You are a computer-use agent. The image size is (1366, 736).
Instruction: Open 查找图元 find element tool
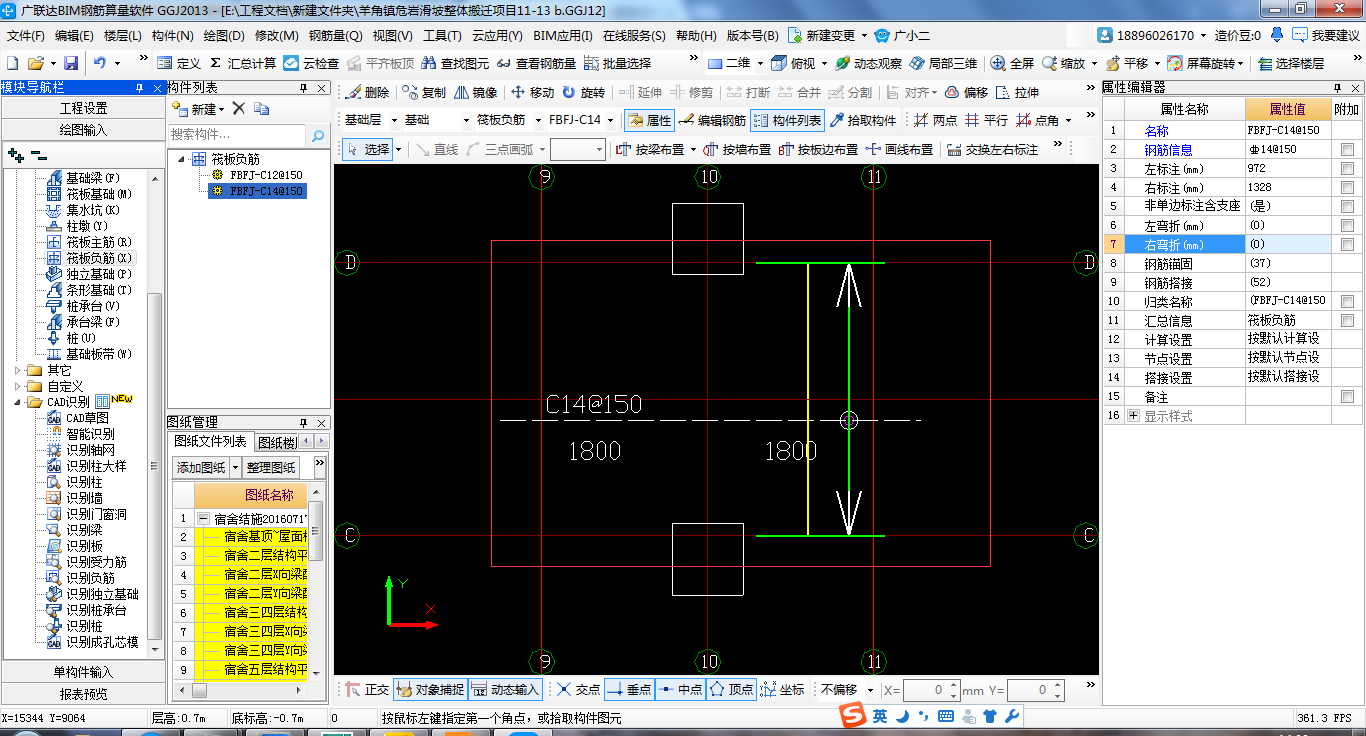455,63
